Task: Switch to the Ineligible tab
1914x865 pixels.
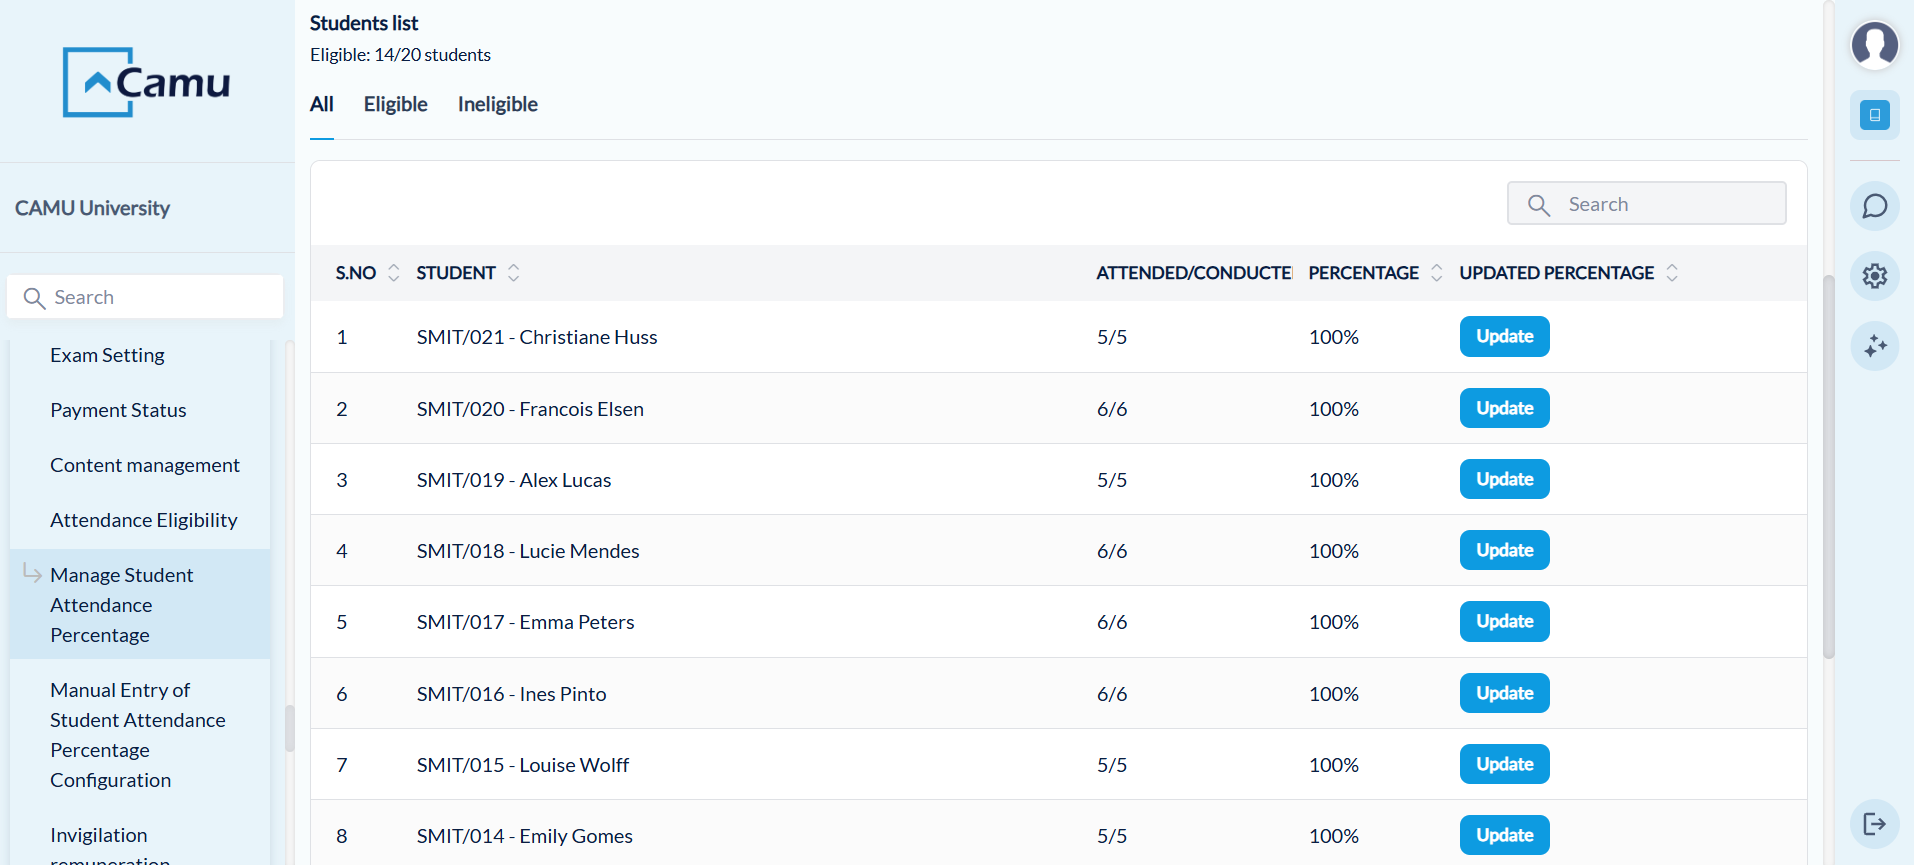Action: point(497,104)
